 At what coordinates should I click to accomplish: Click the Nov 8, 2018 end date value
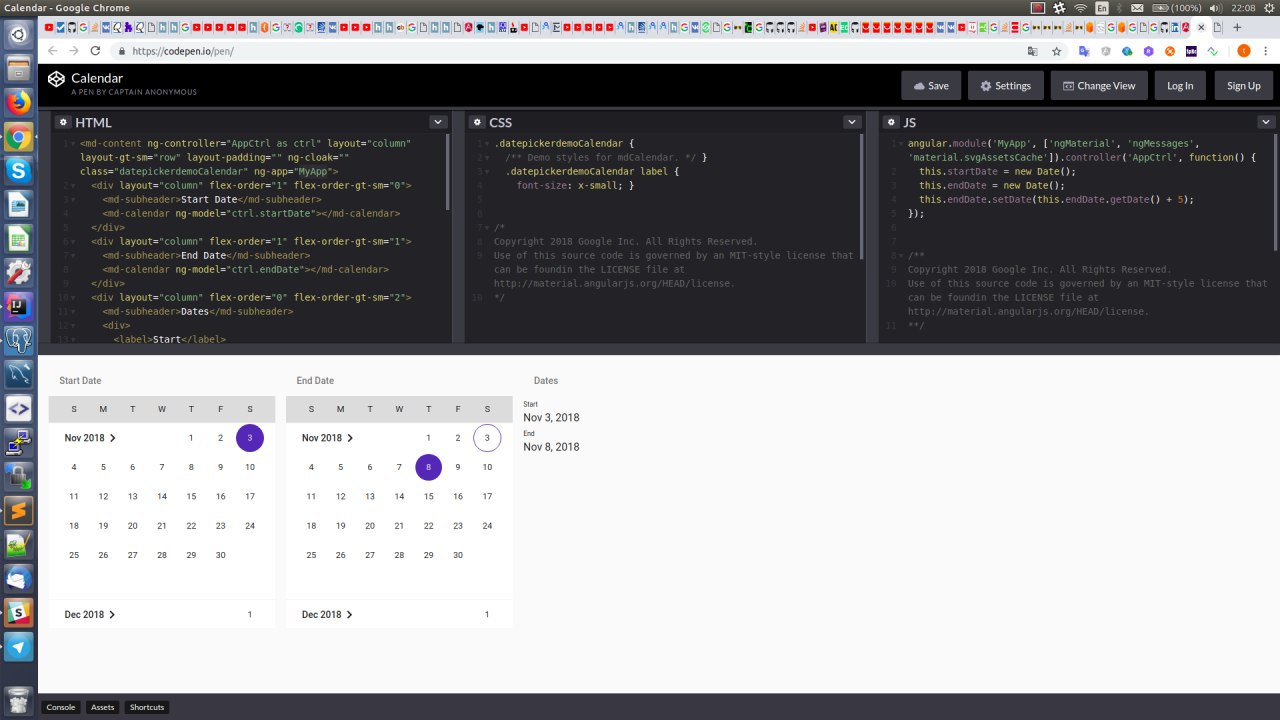[551, 447]
